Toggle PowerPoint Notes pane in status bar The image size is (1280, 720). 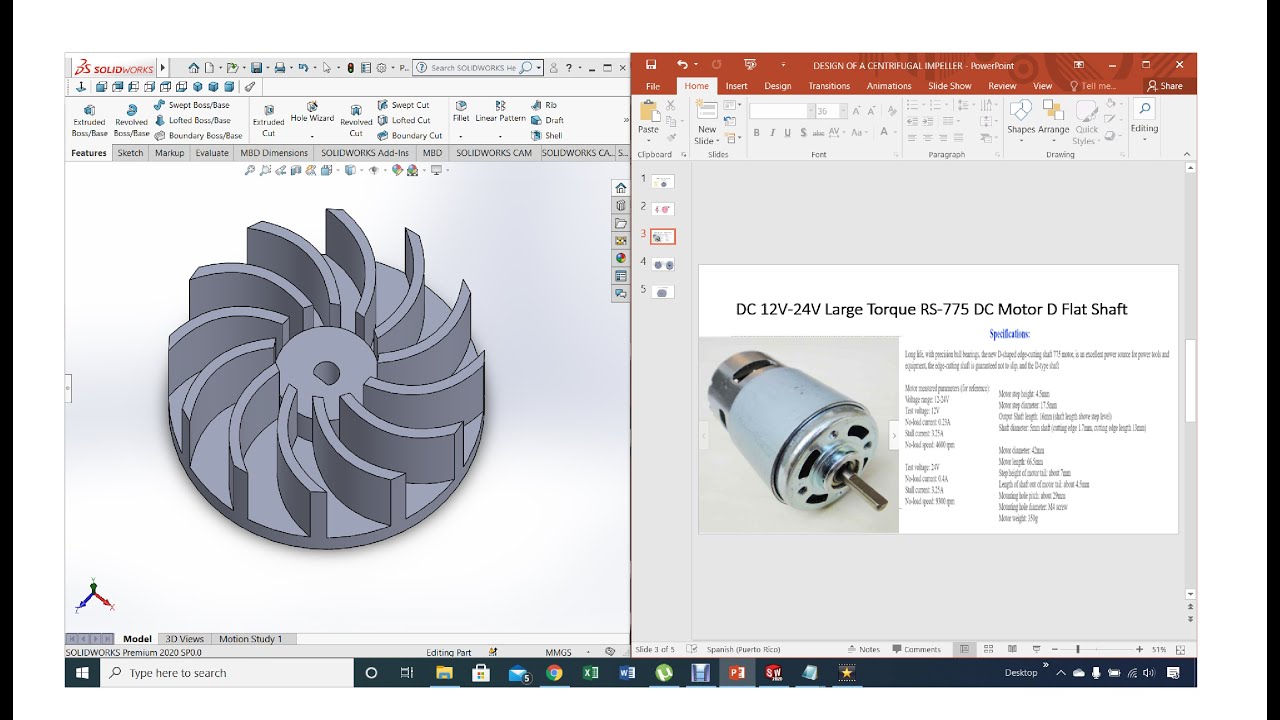pos(863,649)
